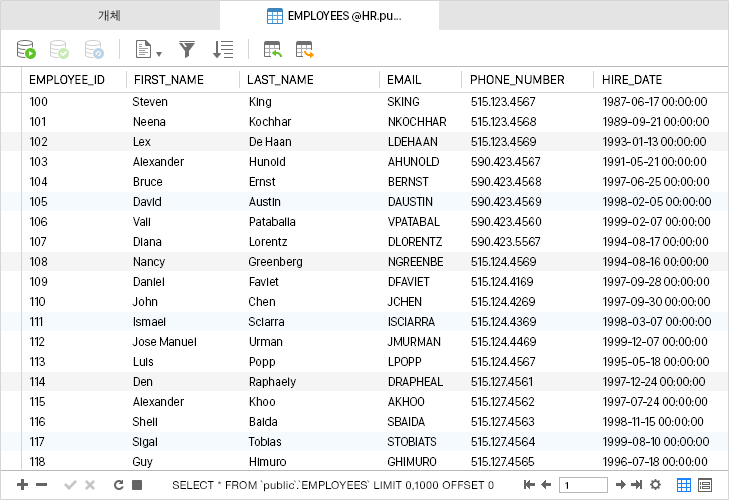Screen dimensions: 729x500
Task: Switch to grid view
Action: coord(685,485)
